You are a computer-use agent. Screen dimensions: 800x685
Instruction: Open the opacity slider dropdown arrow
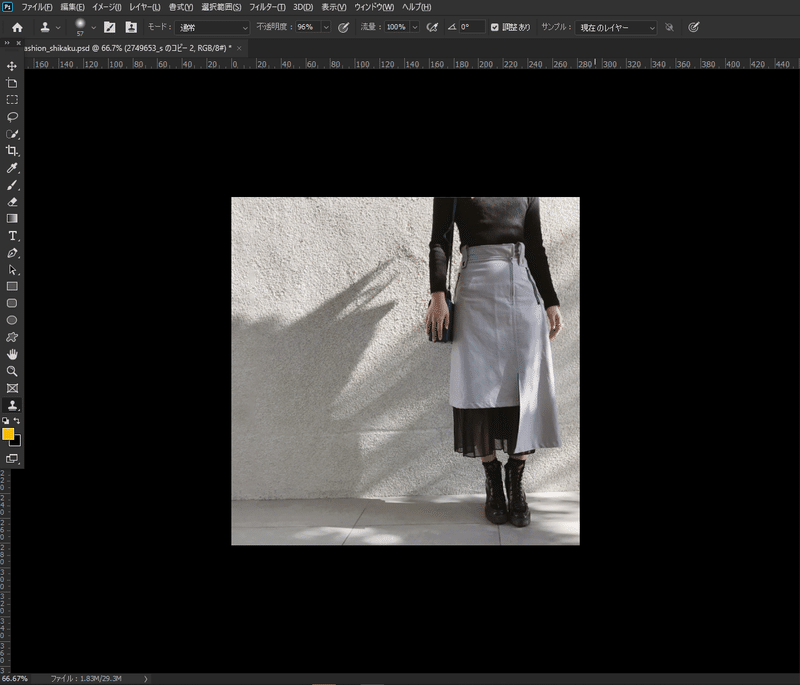(326, 27)
